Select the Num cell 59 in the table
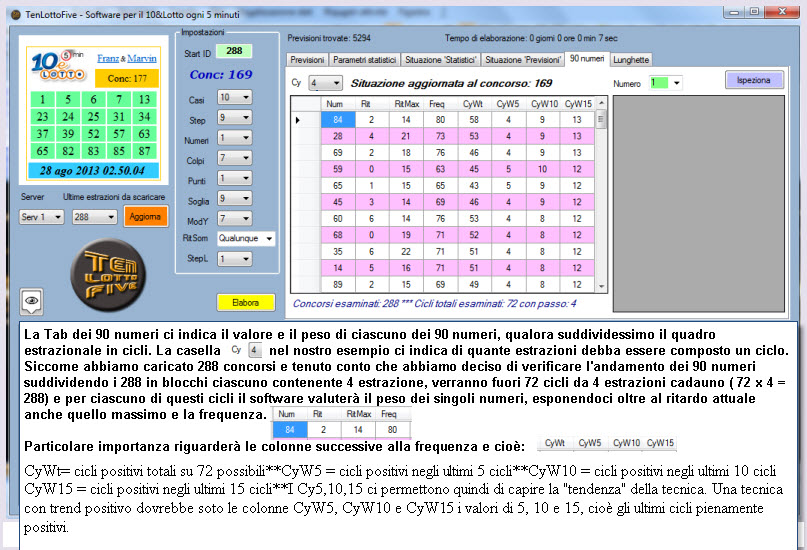Viewport: 807px width, 550px height. pyautogui.click(x=338, y=169)
